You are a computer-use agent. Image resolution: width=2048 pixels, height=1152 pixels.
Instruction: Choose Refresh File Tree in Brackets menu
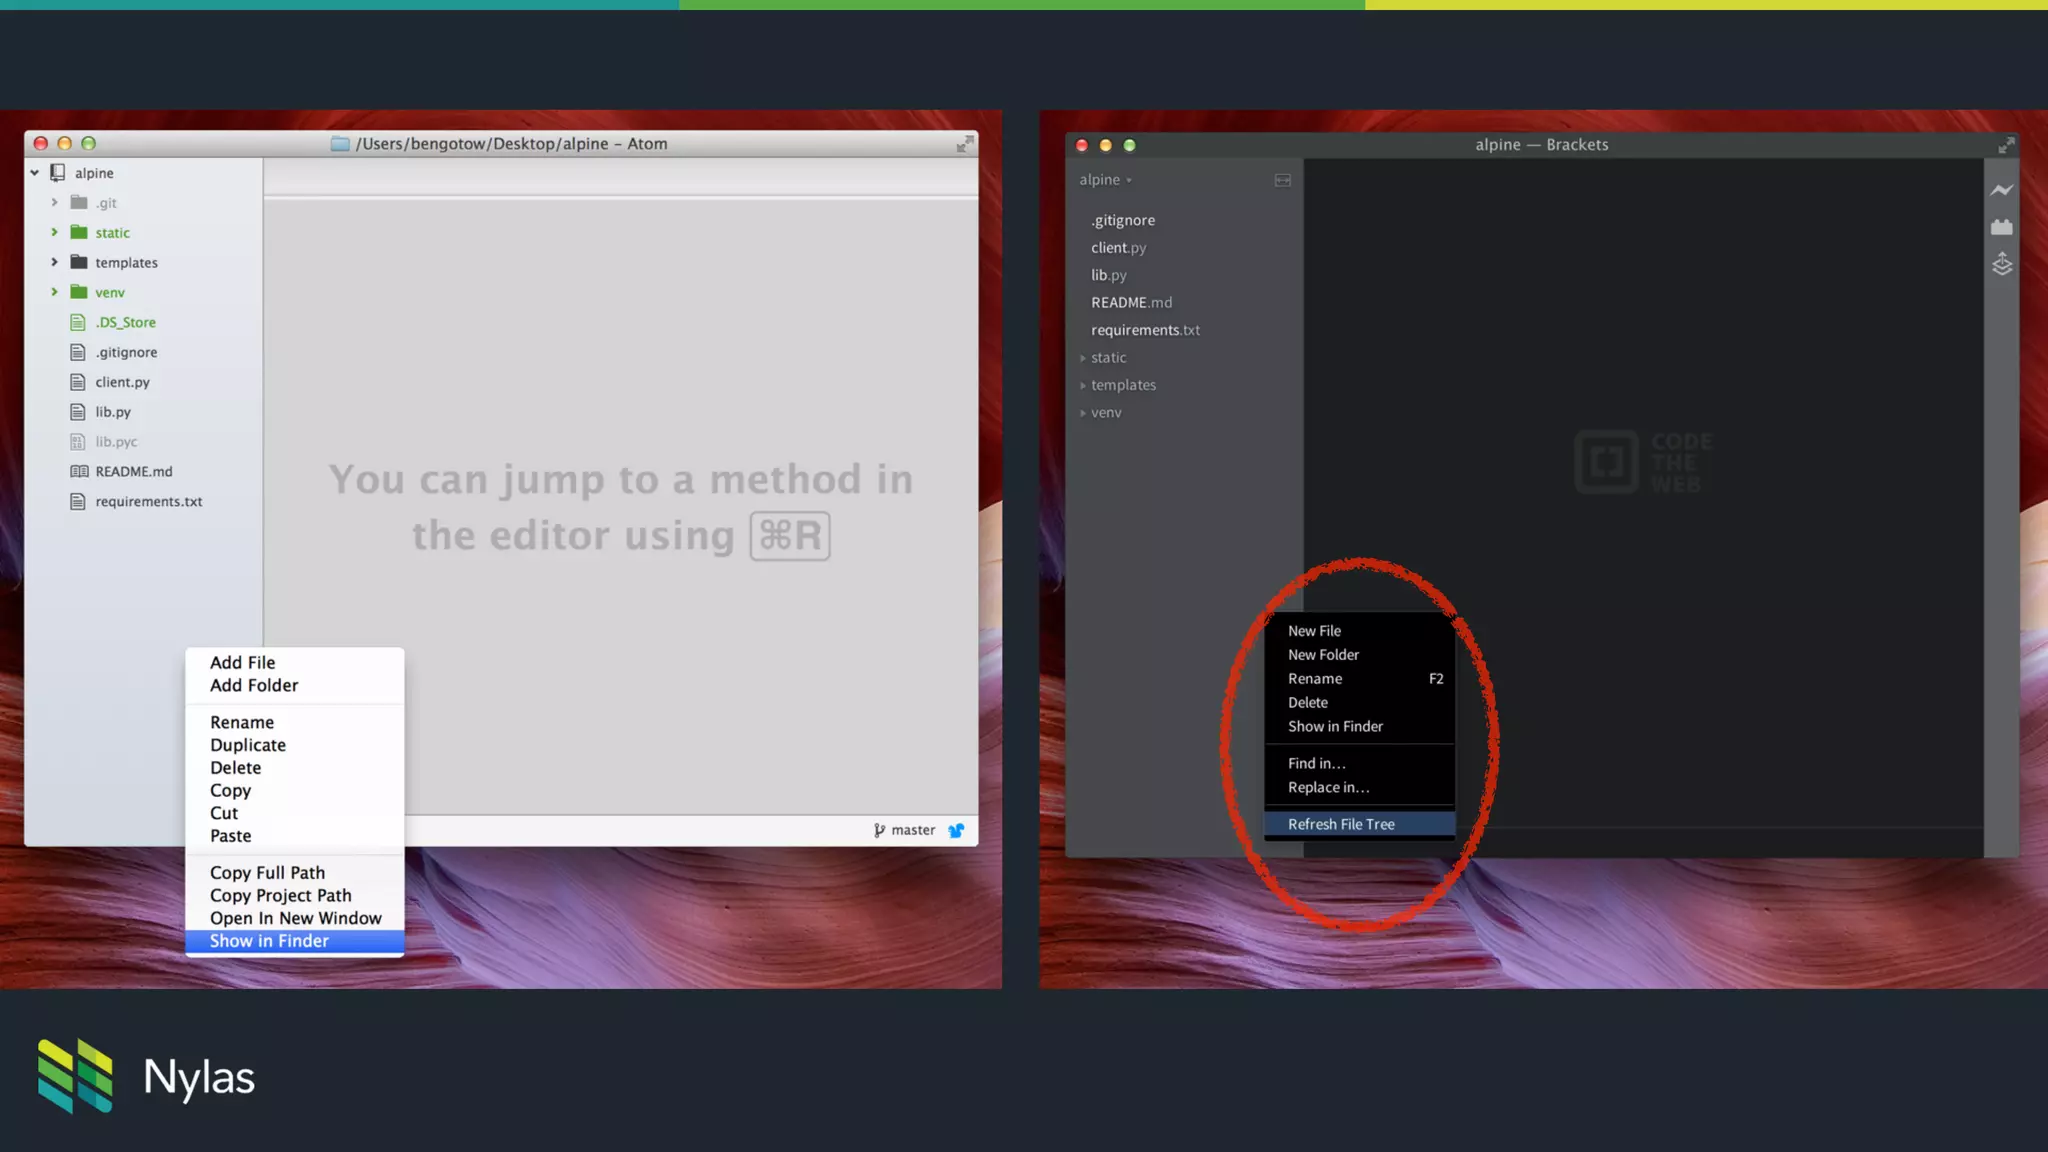1341,824
